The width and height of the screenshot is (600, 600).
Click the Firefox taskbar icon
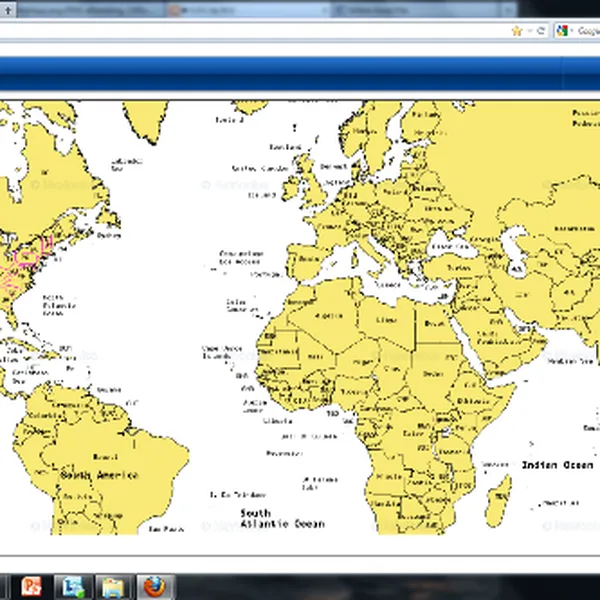point(153,586)
